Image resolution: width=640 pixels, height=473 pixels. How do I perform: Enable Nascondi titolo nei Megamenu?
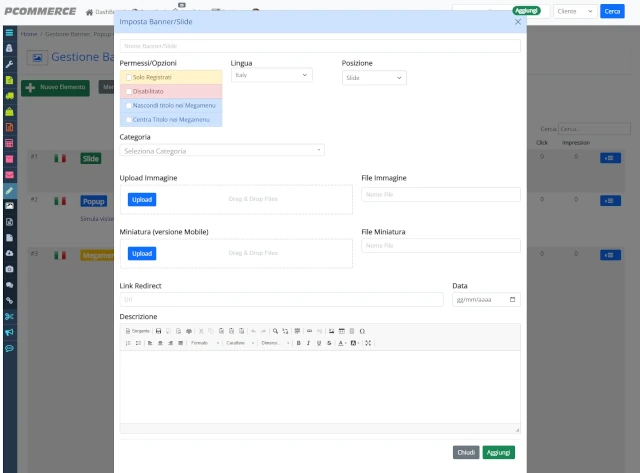pos(129,105)
